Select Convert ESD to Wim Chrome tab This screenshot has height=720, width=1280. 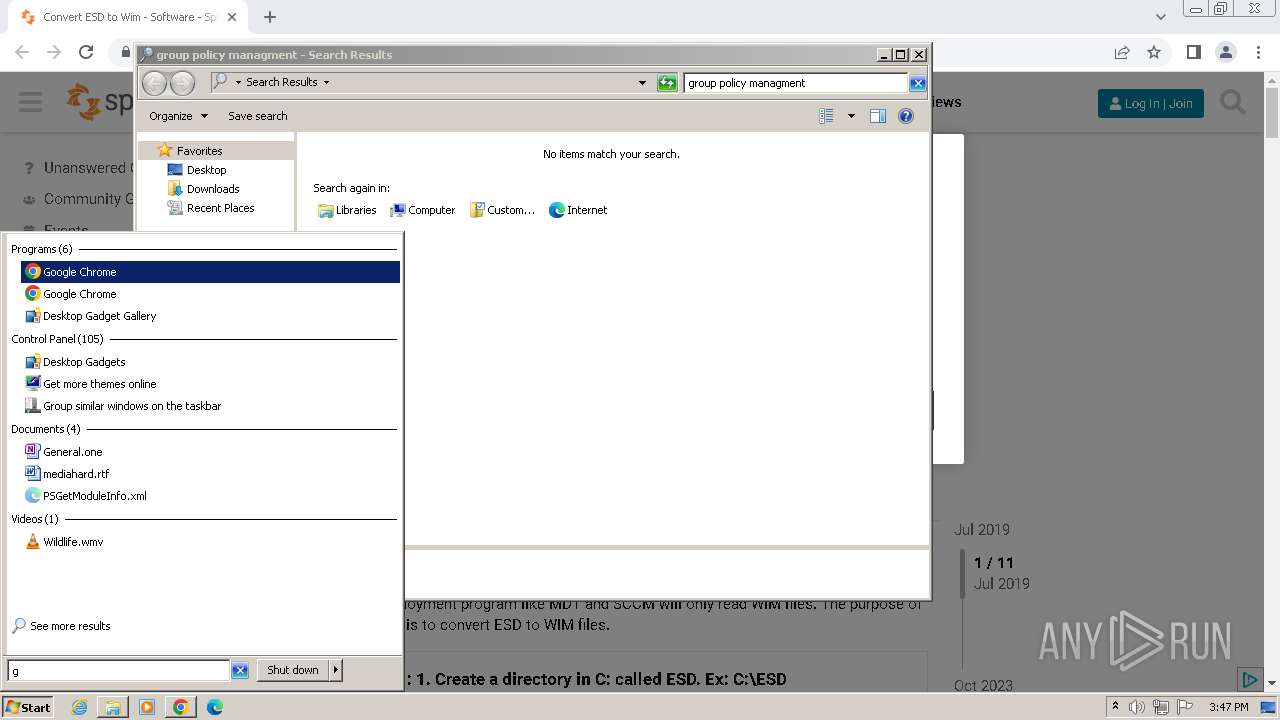(x=128, y=17)
